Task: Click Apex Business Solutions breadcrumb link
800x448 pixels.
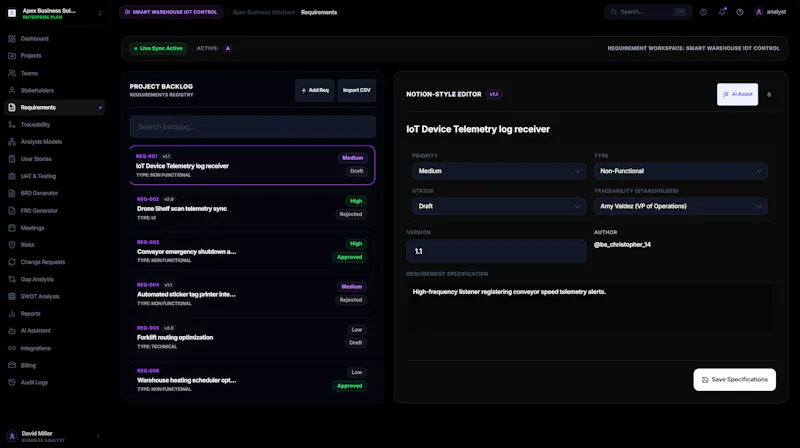Action: click(x=264, y=12)
